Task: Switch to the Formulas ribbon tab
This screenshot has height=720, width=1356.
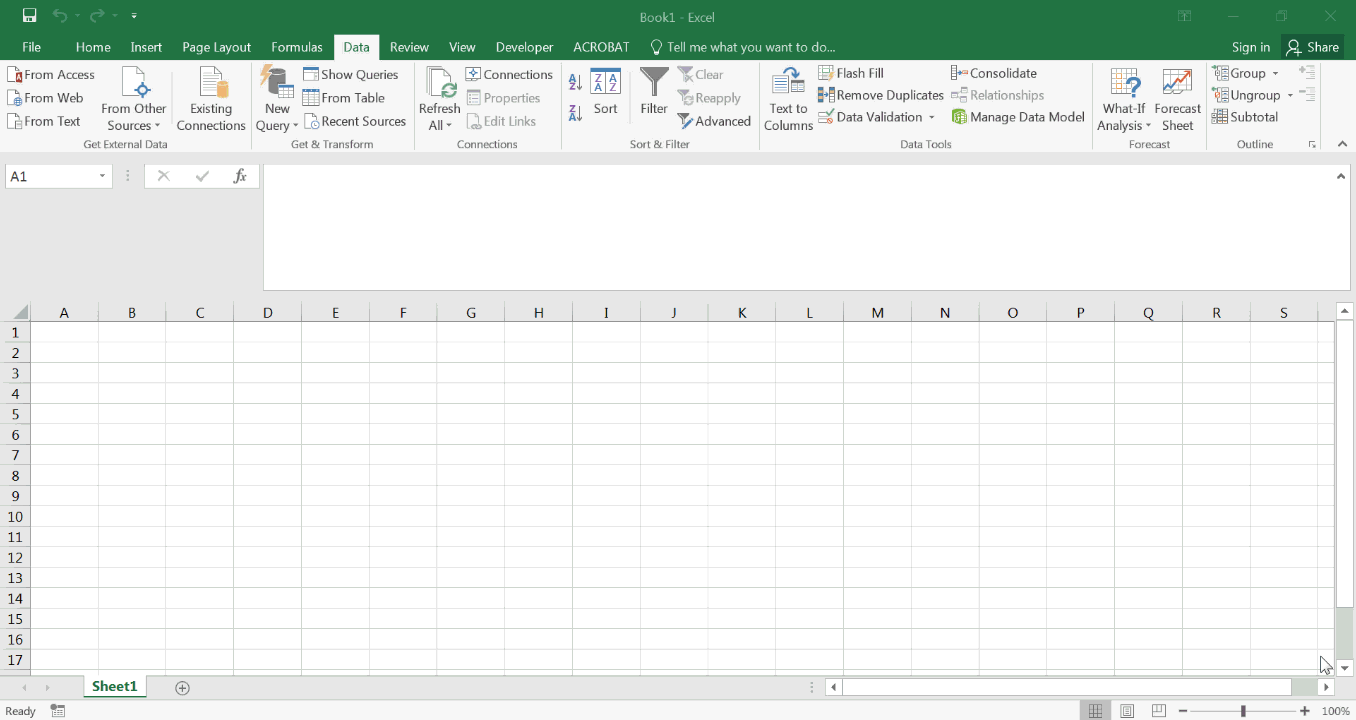Action: tap(297, 47)
